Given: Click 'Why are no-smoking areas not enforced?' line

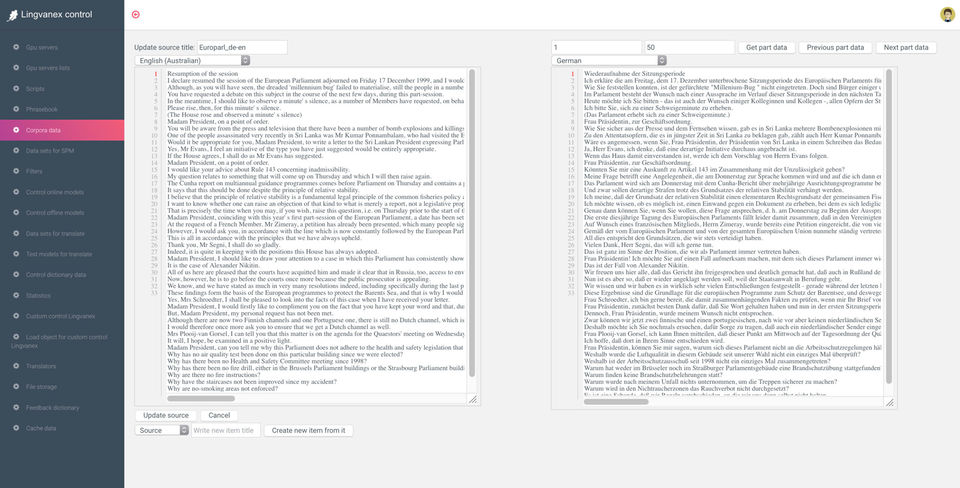Looking at the screenshot, I should [221, 389].
